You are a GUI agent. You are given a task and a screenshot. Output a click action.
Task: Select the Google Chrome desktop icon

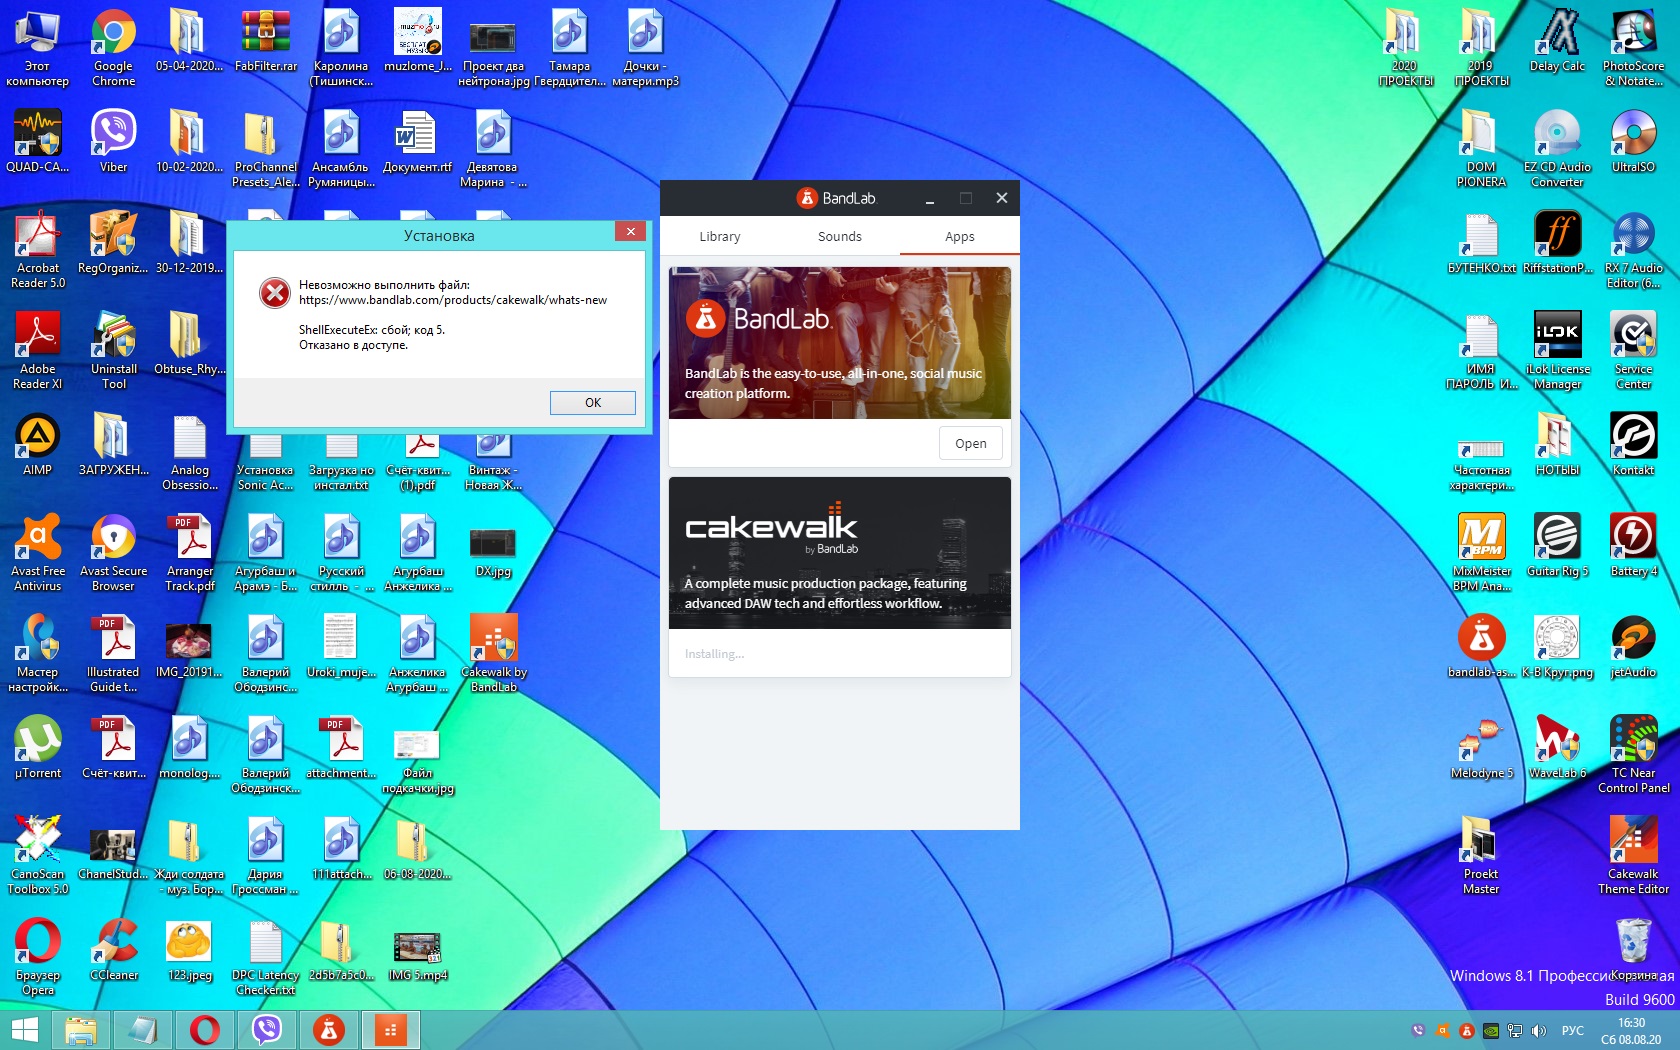pos(114,47)
